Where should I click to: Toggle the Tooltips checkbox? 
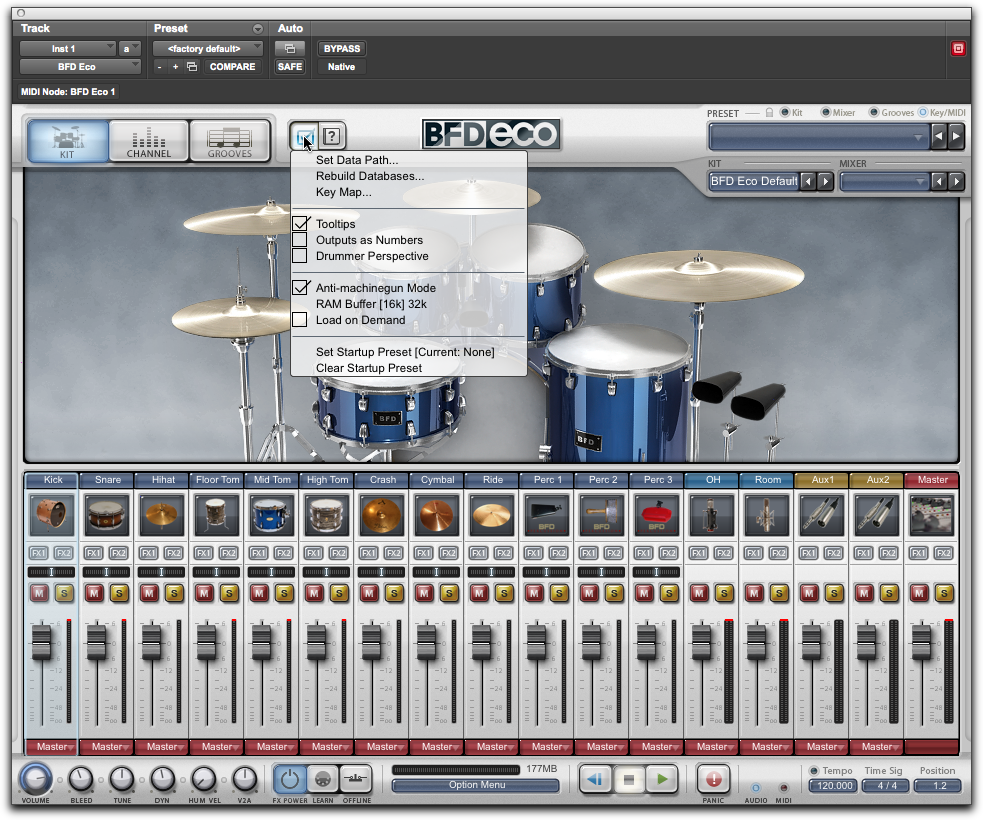[x=300, y=223]
